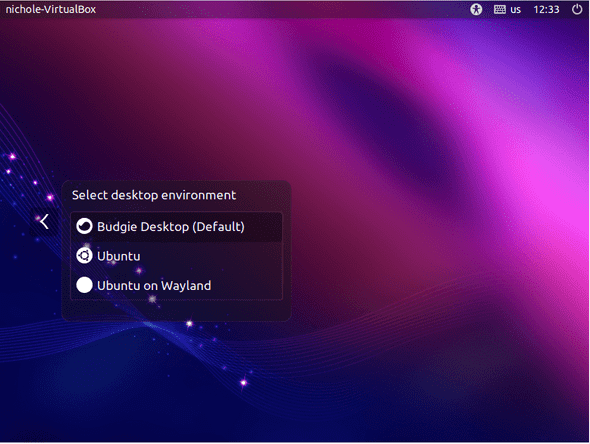Open the power menu icon

click(x=577, y=9)
